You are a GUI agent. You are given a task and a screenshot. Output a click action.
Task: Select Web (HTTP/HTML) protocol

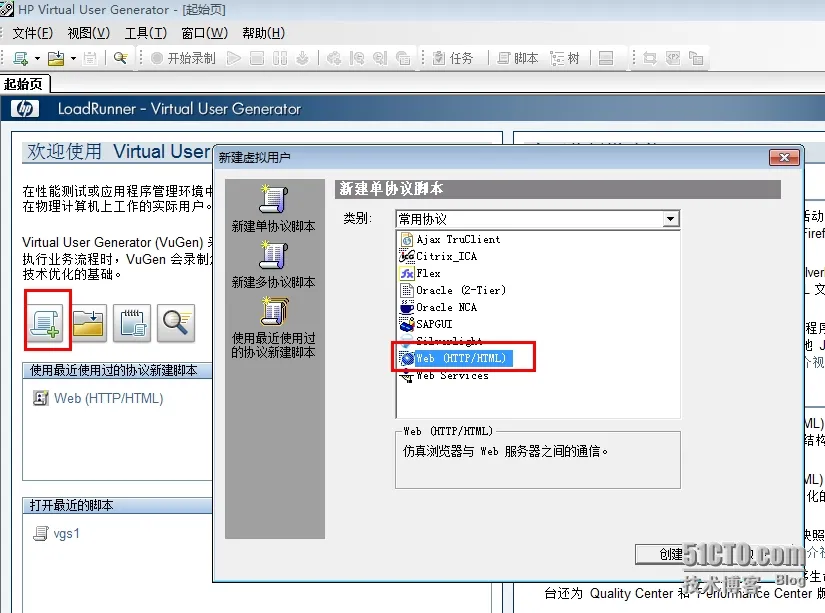click(456, 358)
